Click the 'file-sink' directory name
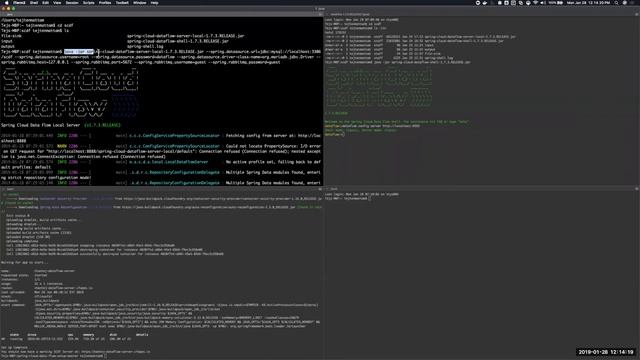This screenshot has height=360, width=640. tap(11, 36)
